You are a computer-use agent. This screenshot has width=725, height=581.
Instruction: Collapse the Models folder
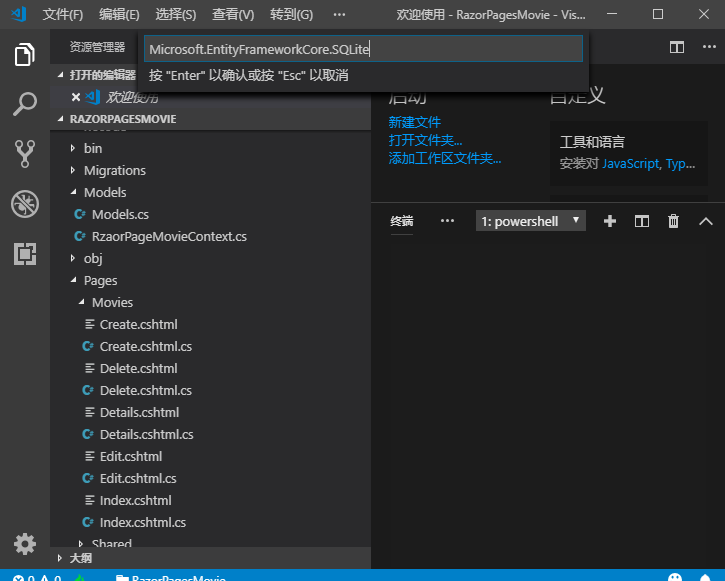click(74, 192)
